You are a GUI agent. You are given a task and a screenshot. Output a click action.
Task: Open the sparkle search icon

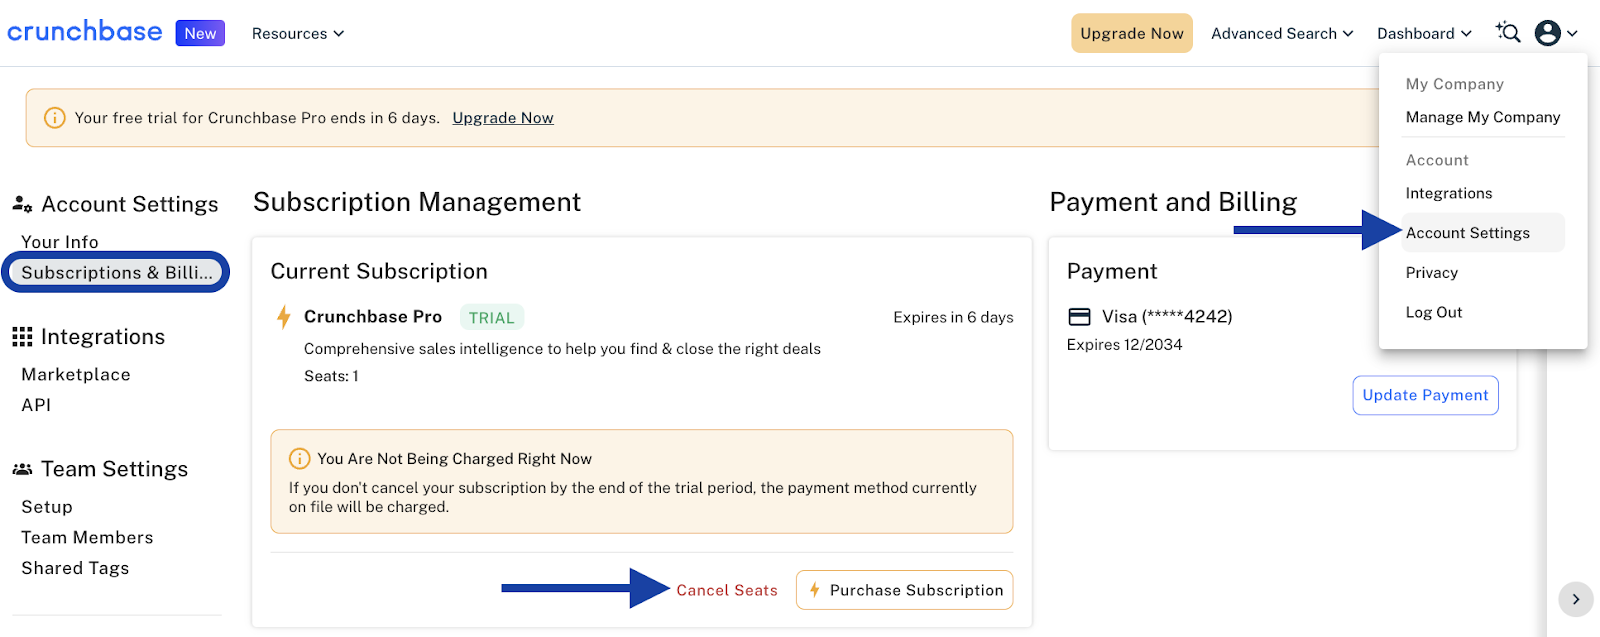[1508, 33]
